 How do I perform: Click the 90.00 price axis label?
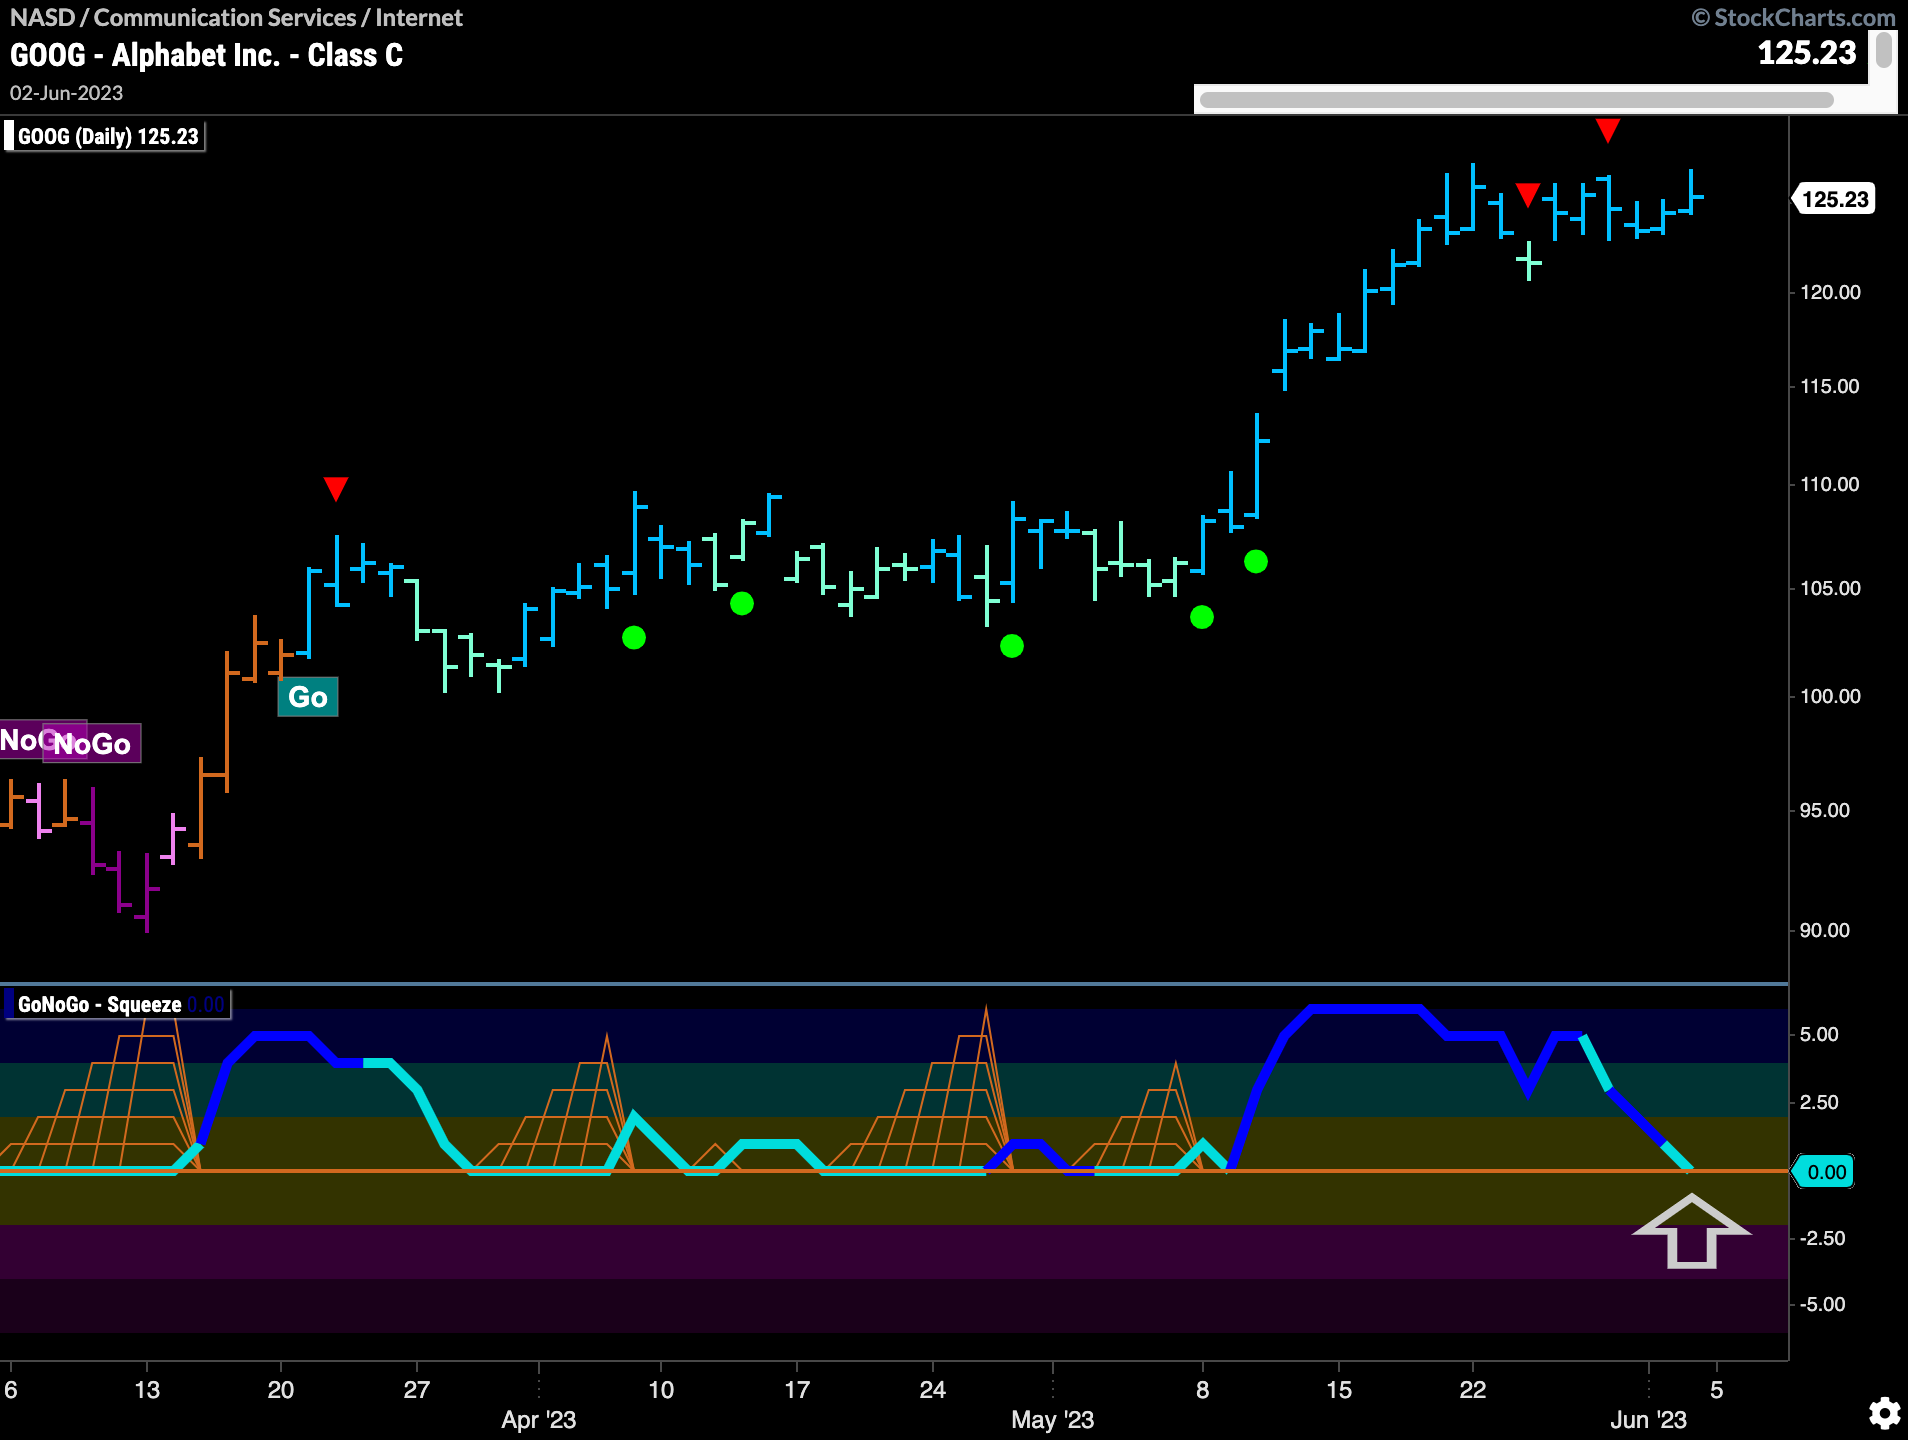pos(1825,930)
